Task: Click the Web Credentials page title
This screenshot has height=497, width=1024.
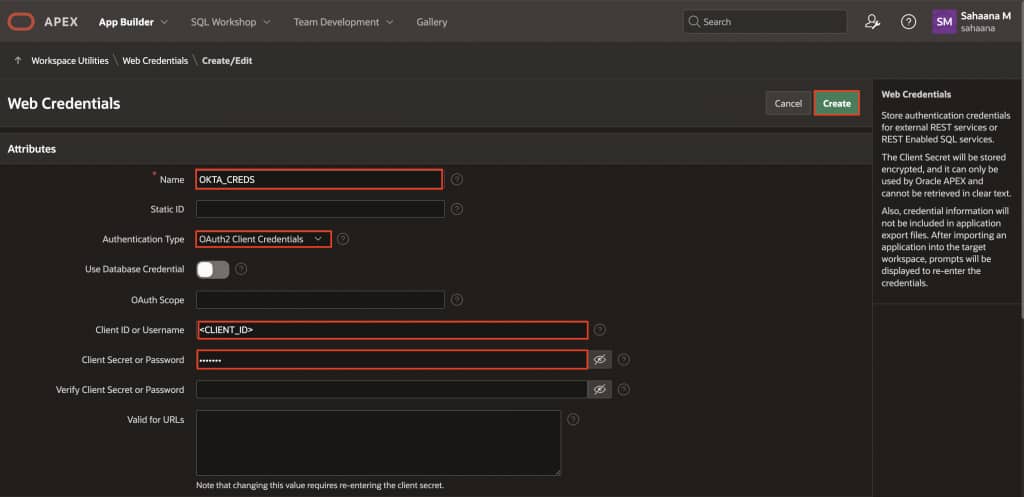Action: tap(64, 103)
